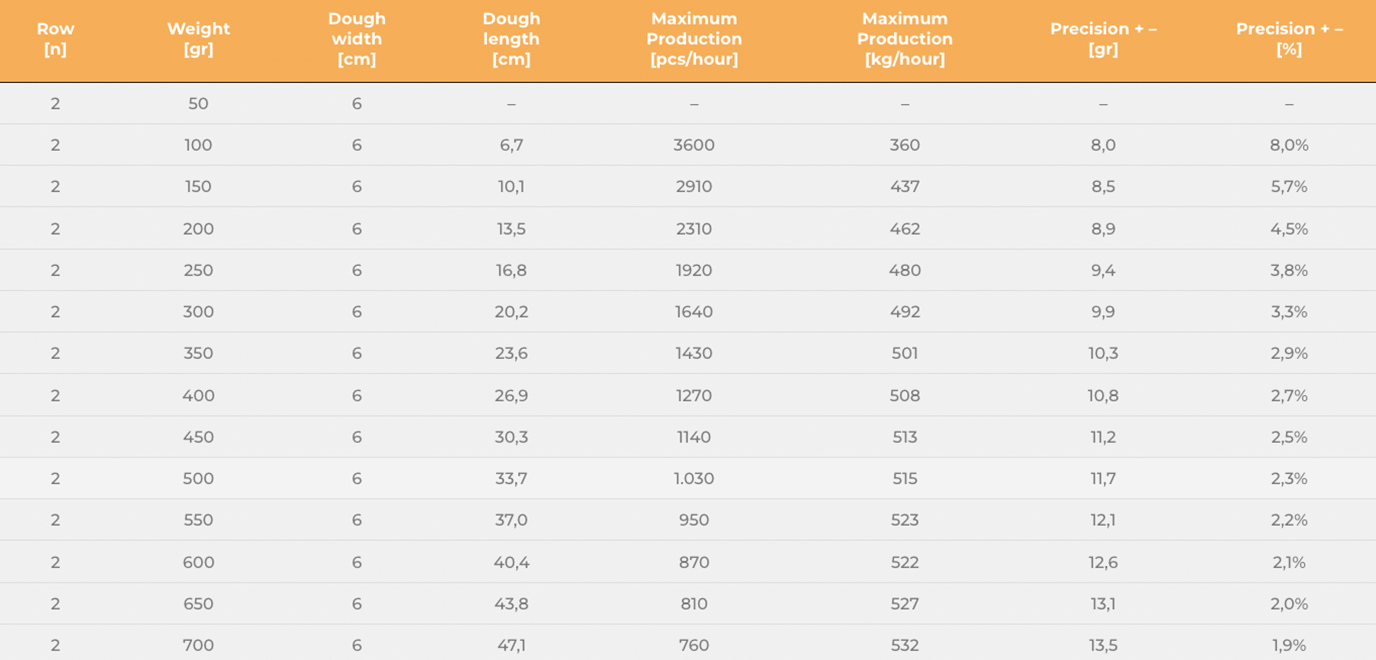
Task: Click the dough length 26,9 cell
Action: click(511, 396)
